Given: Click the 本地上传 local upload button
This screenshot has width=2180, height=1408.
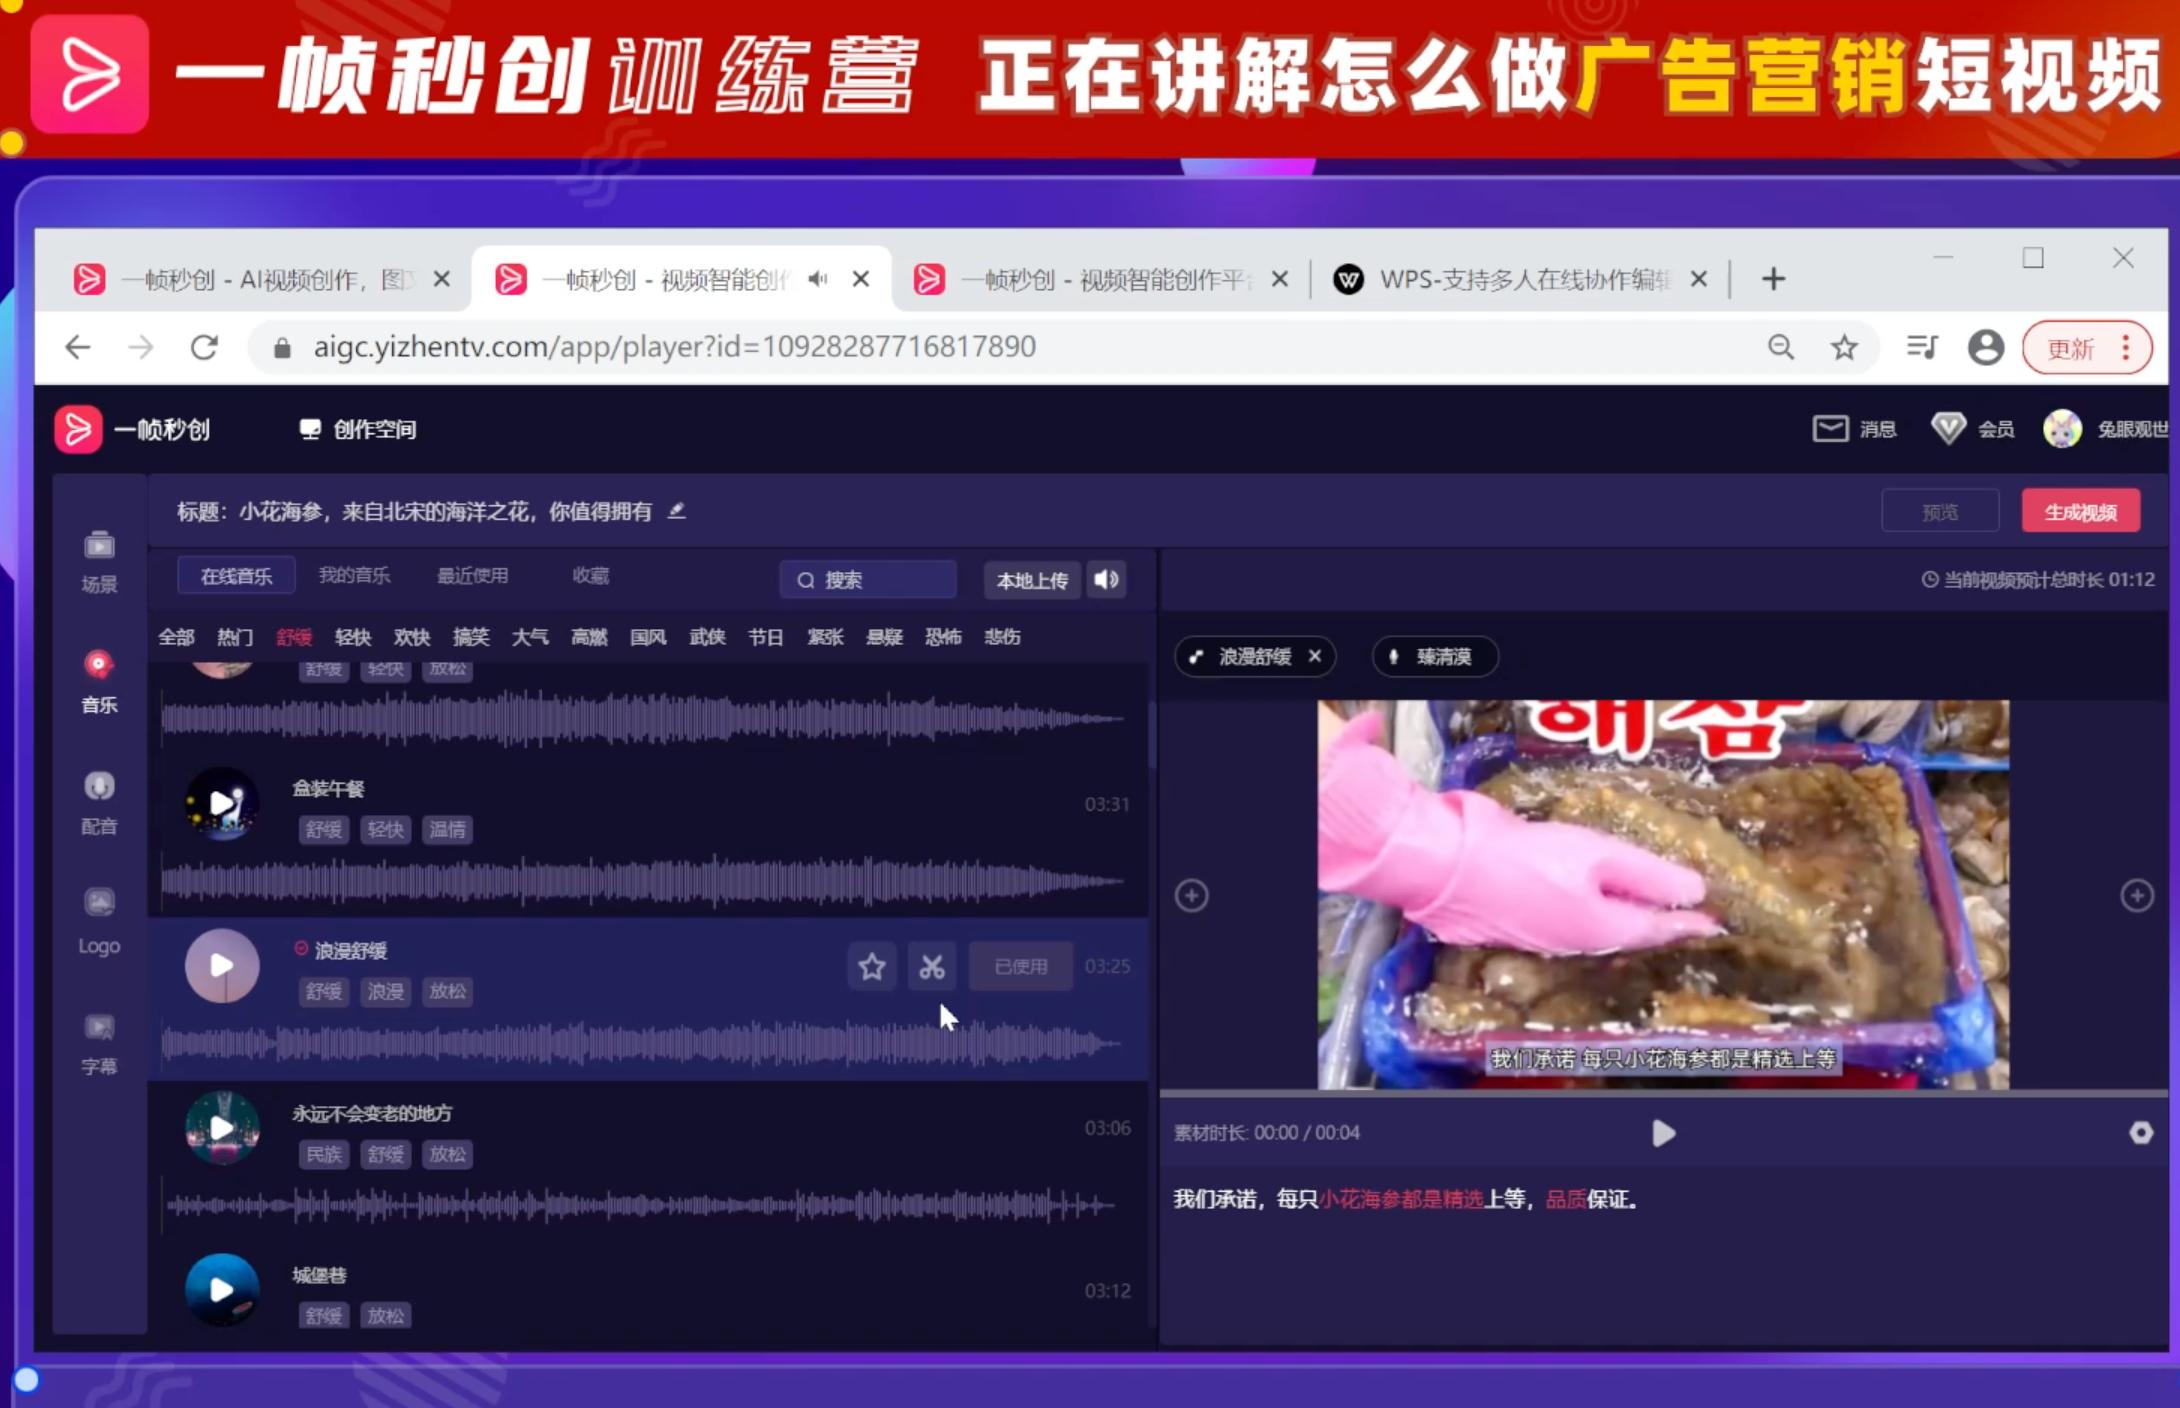Looking at the screenshot, I should (x=1031, y=580).
